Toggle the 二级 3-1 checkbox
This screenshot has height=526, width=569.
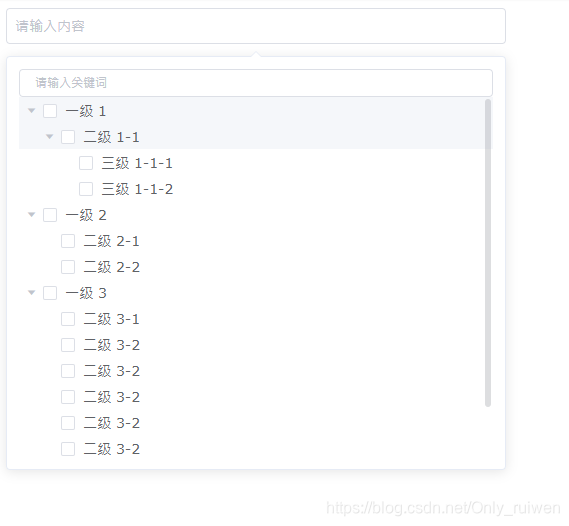(x=68, y=319)
